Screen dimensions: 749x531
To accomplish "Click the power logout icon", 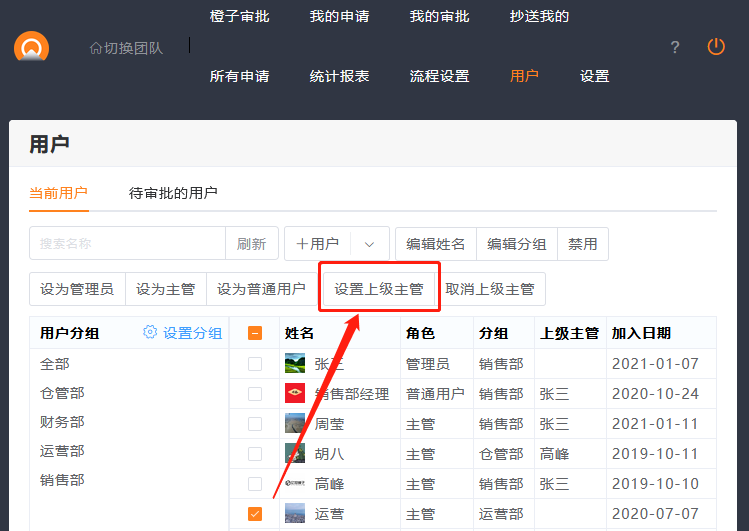I will [x=716, y=46].
